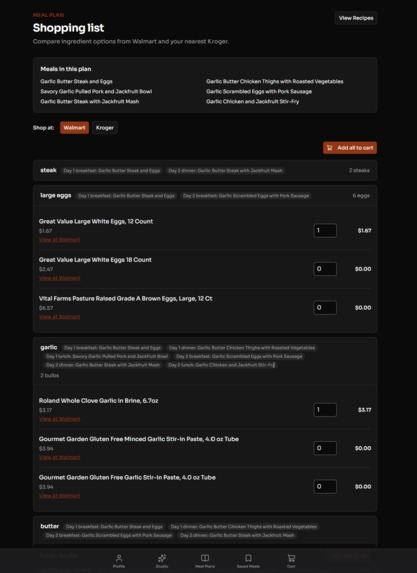The height and width of the screenshot is (573, 417).
Task: Switch store to Kroger
Action: (x=105, y=128)
